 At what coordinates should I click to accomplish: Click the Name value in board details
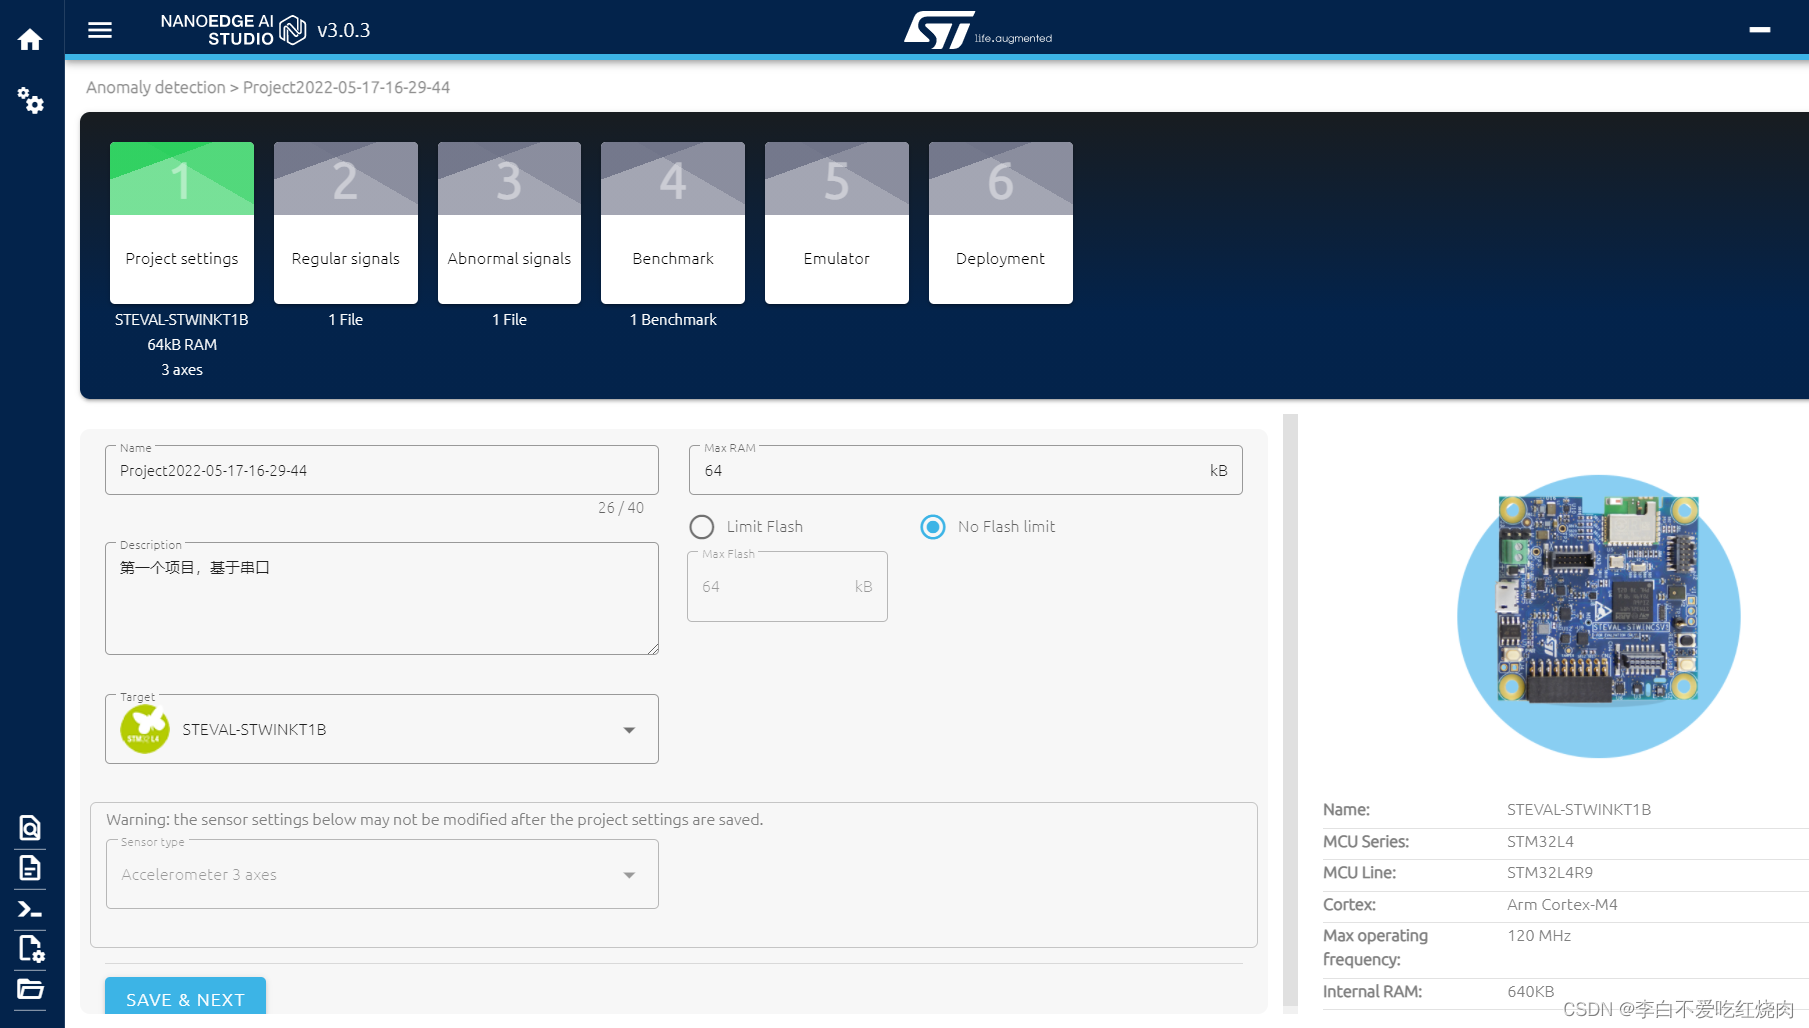[1579, 809]
